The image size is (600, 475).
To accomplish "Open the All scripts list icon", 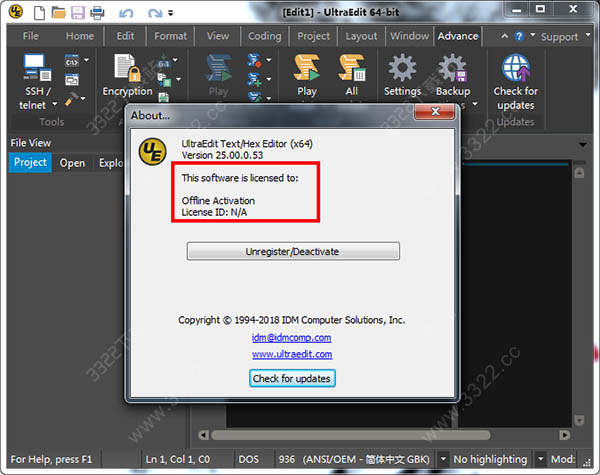I will tap(352, 68).
